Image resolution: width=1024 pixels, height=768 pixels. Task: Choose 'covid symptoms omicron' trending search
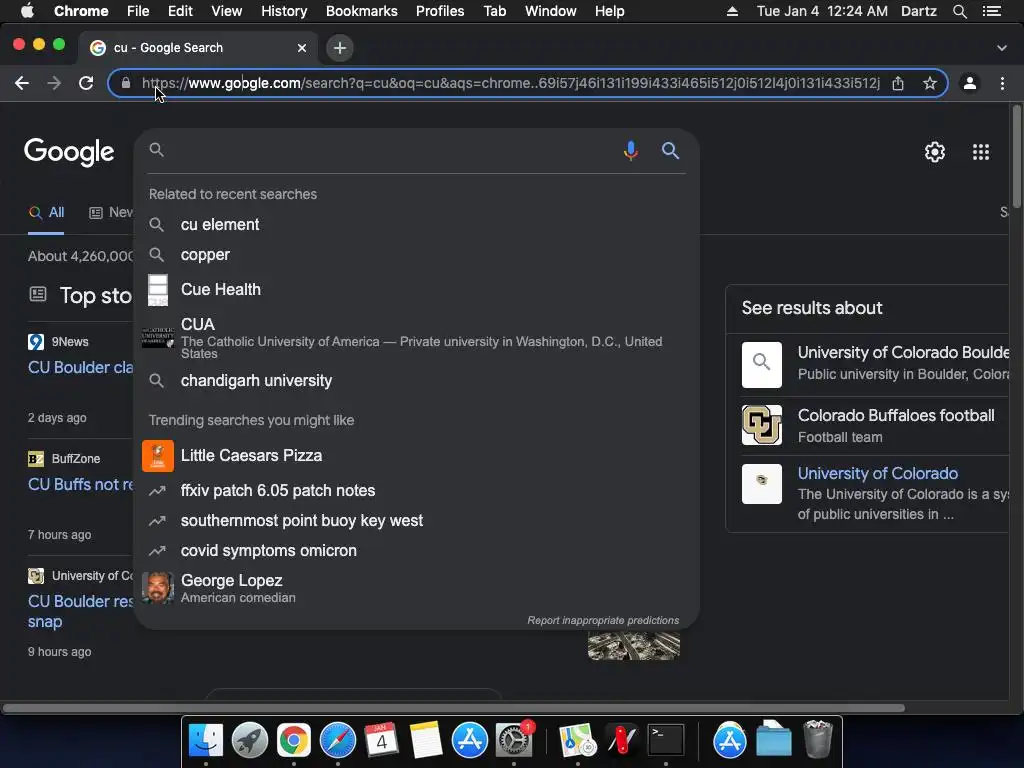coord(417,551)
